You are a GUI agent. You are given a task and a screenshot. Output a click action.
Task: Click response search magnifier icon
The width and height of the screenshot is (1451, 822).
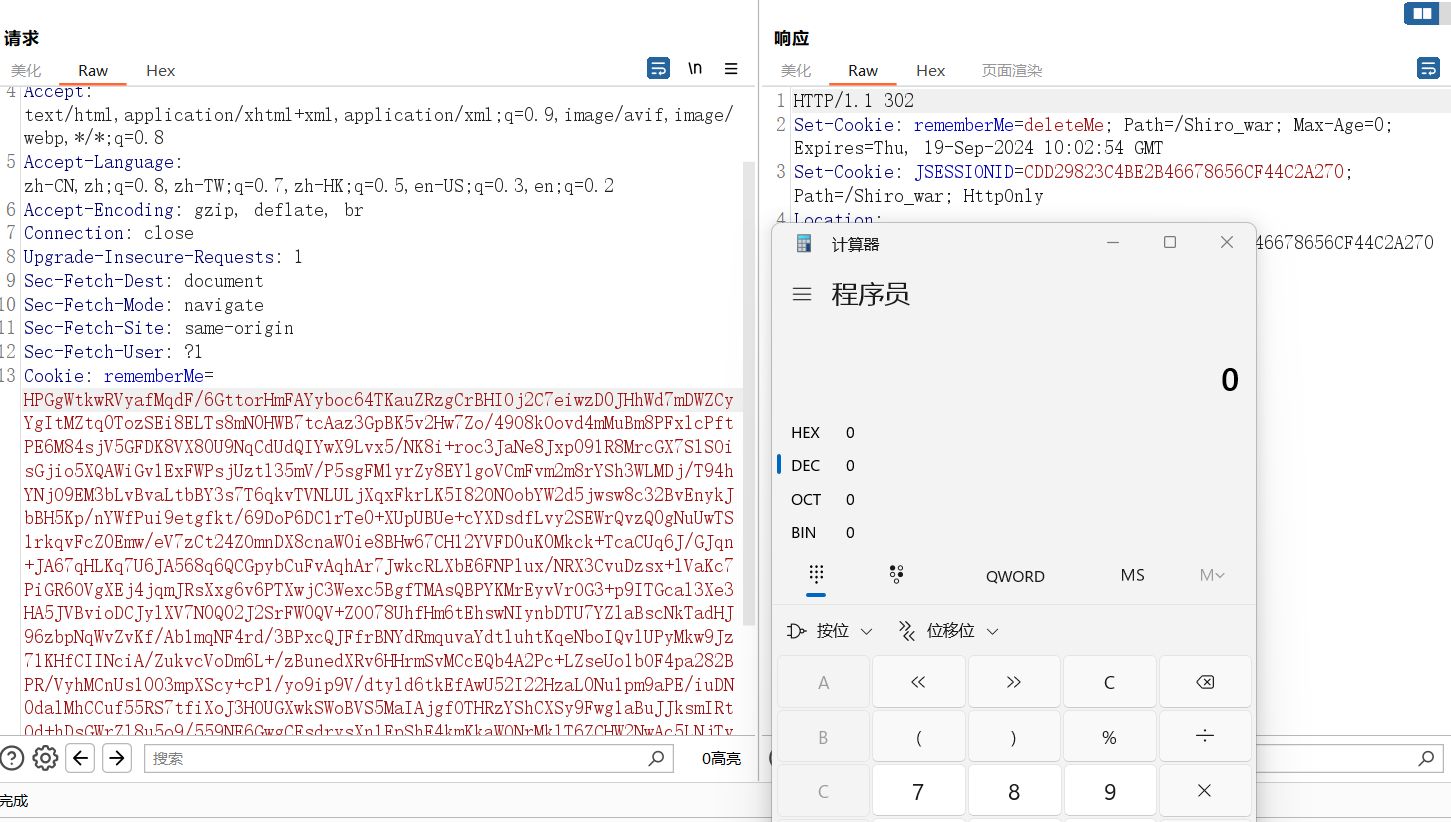(1427, 759)
